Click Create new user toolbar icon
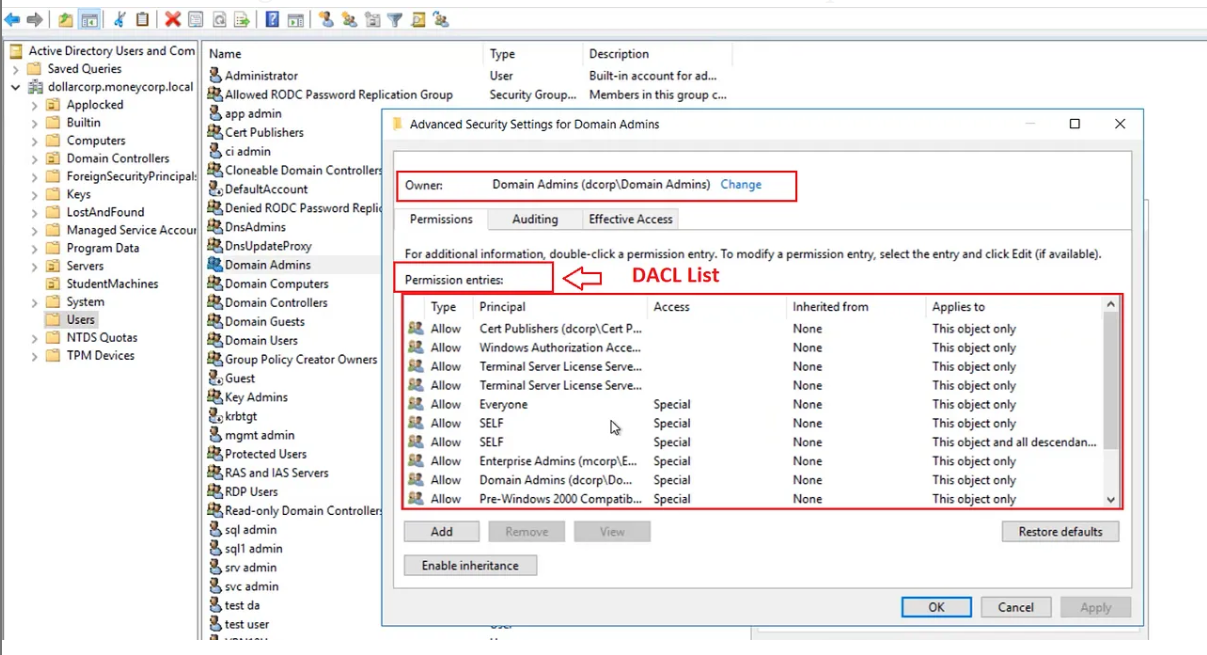 (326, 19)
